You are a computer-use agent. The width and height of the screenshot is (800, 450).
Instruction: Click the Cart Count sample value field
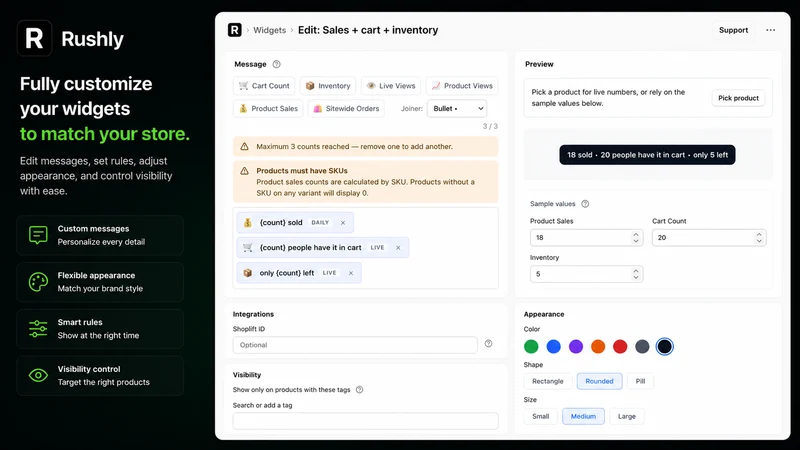point(709,238)
